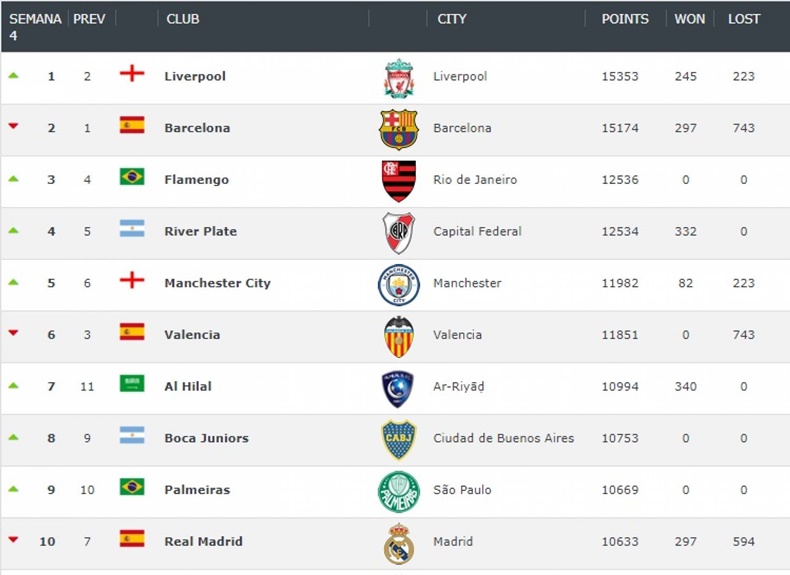Screen dimensions: 790x575
Task: Click the Brazil flag beside Flamengo
Action: (132, 177)
